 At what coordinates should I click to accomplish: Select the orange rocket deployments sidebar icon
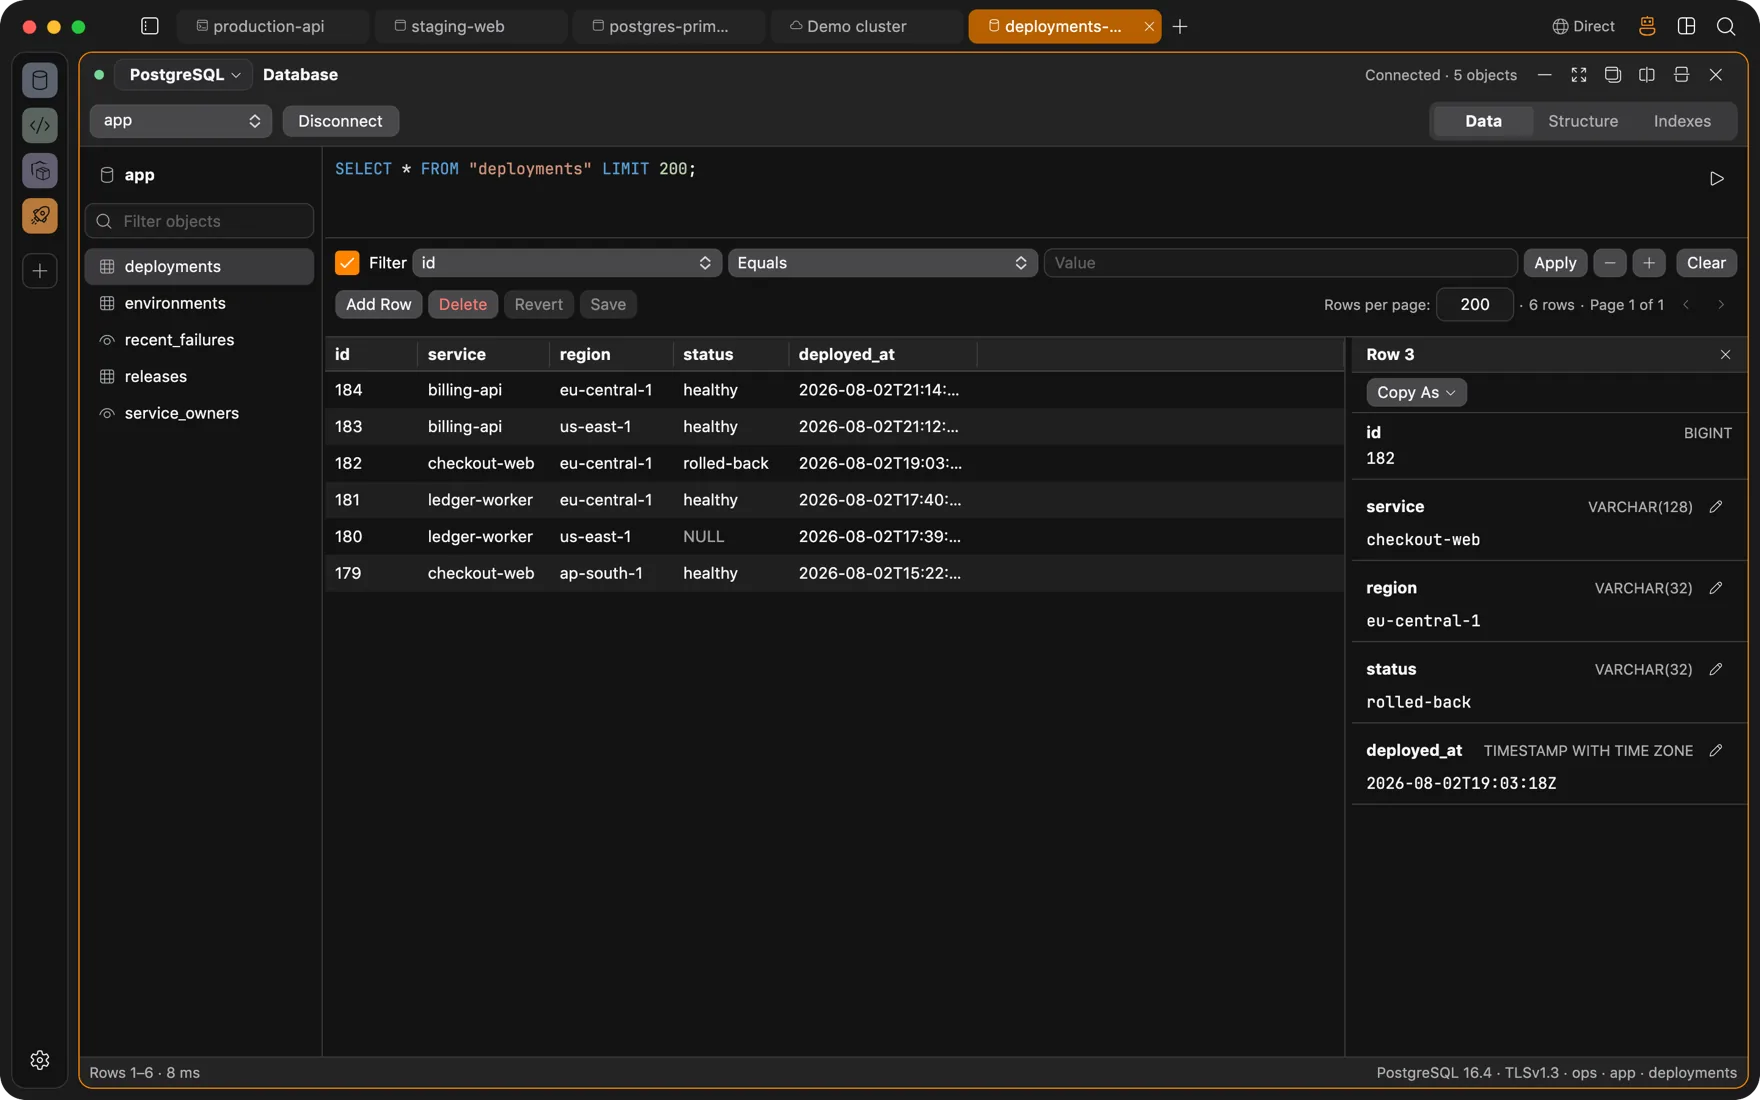click(x=40, y=216)
